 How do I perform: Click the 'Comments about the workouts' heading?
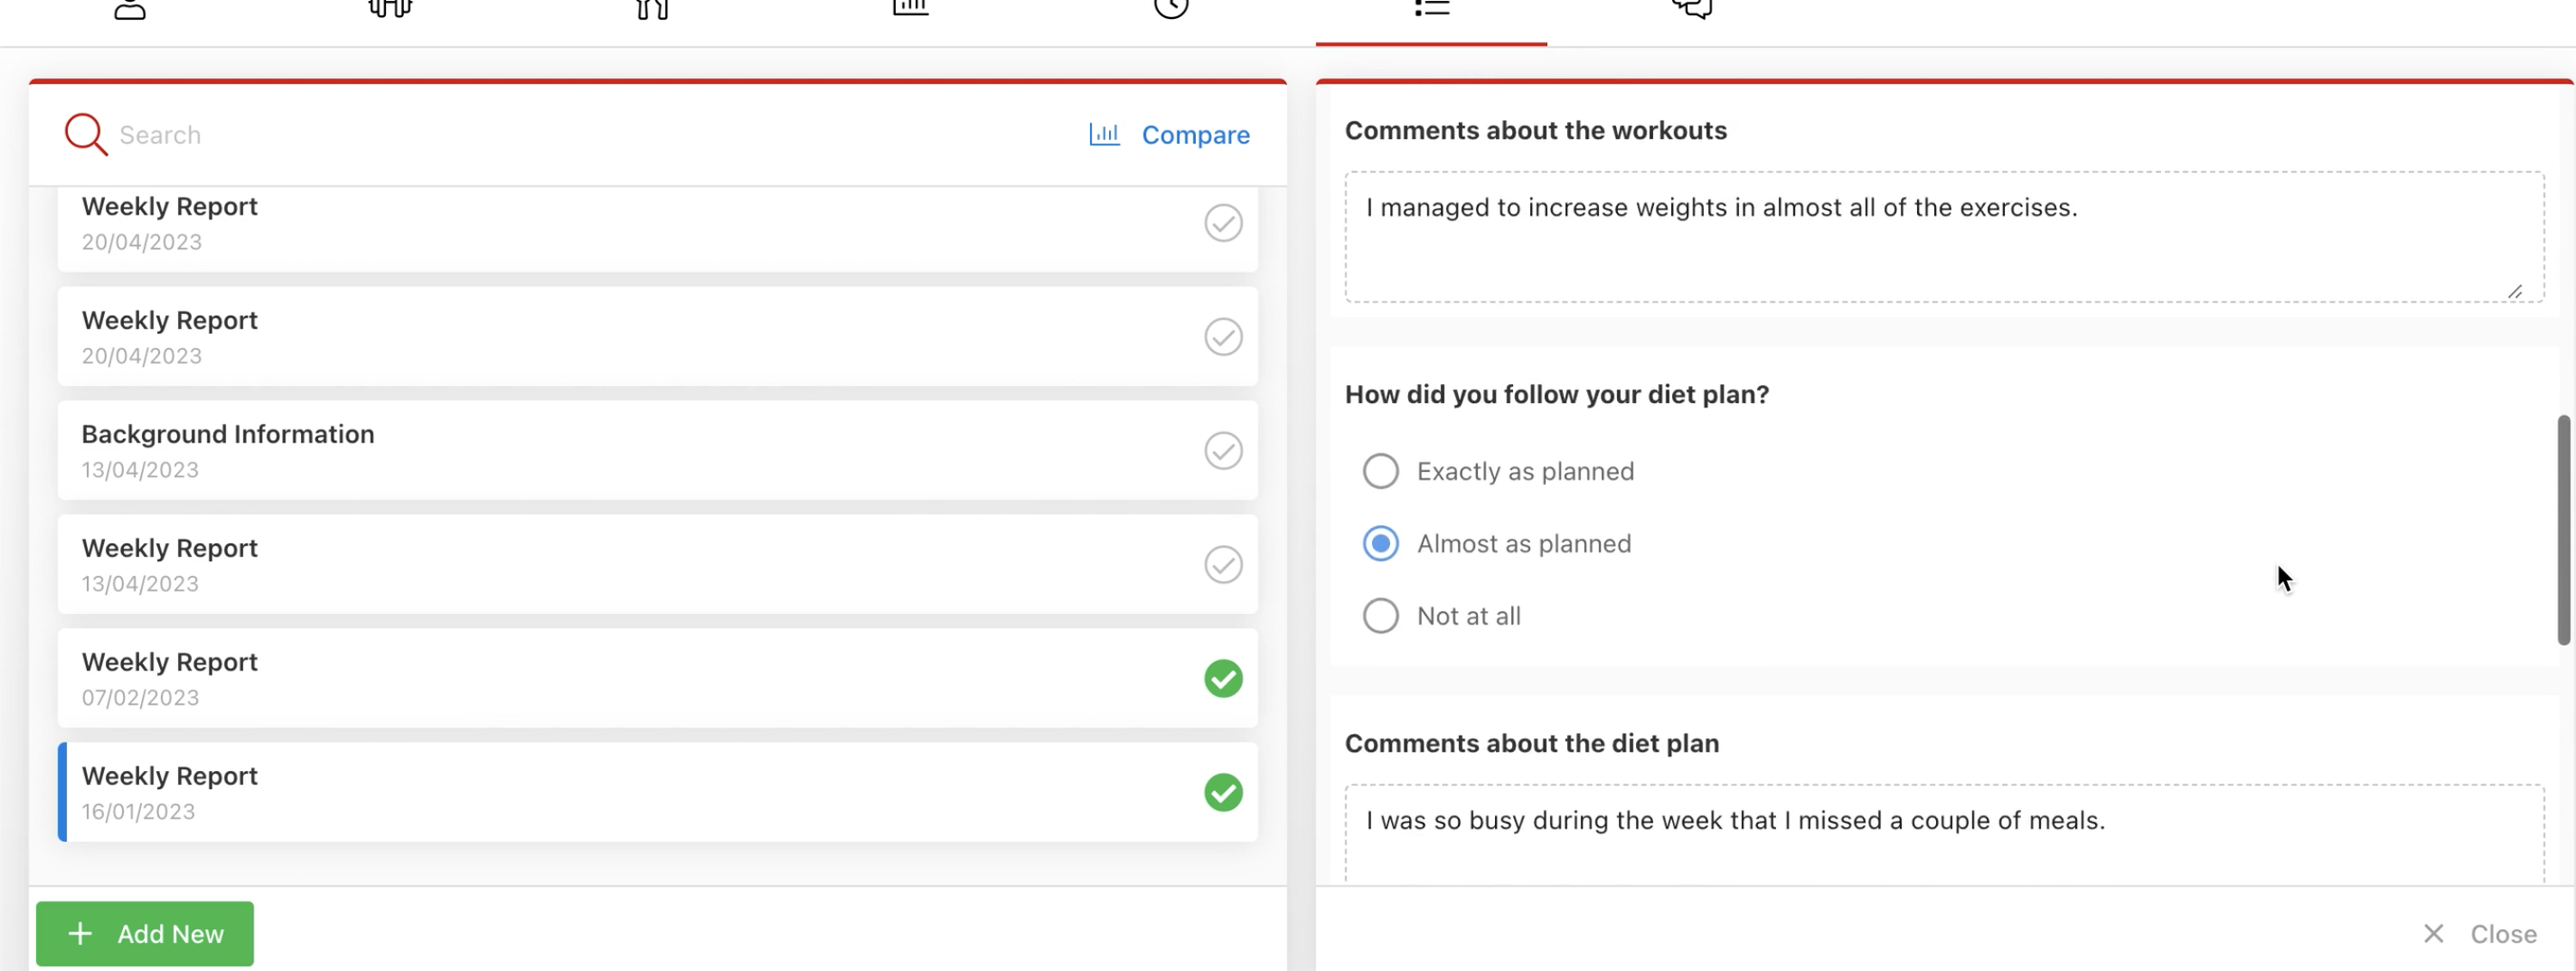pyautogui.click(x=1535, y=130)
